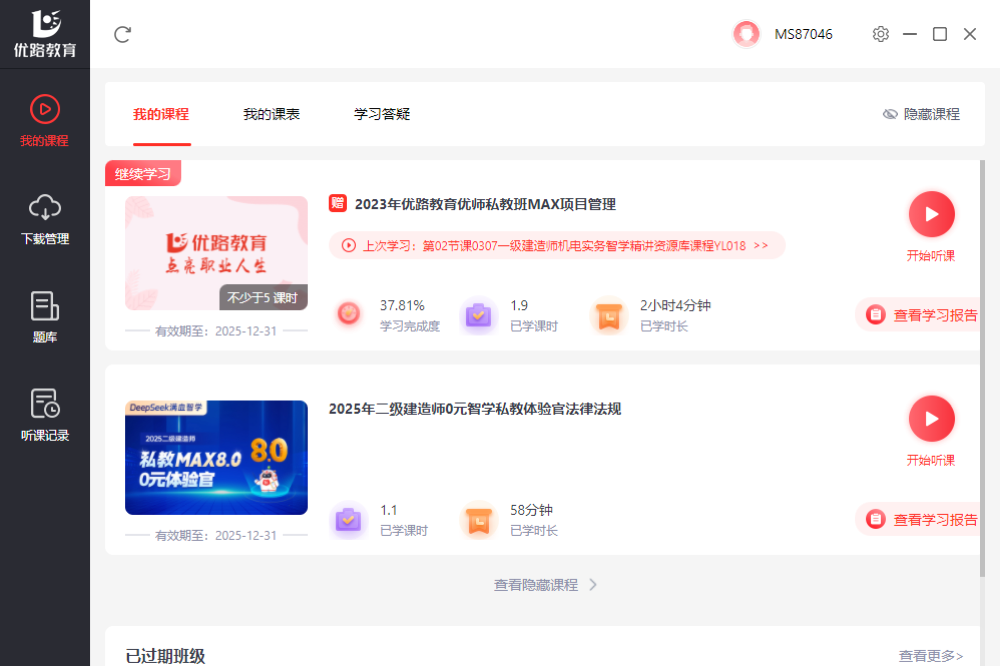Start playing the 2025 法律法规 course
This screenshot has height=666, width=1000.
coord(931,419)
